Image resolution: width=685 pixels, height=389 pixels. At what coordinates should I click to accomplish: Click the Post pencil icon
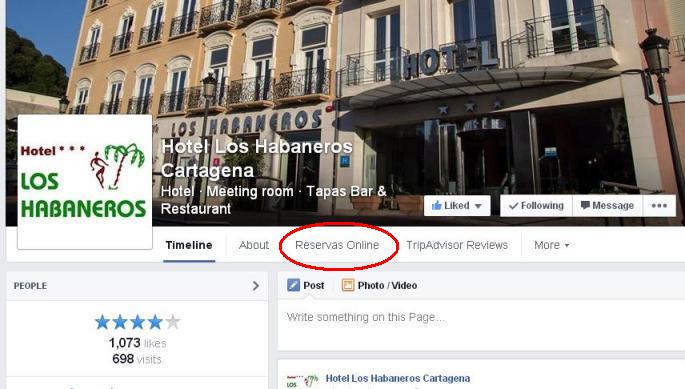pyautogui.click(x=294, y=285)
